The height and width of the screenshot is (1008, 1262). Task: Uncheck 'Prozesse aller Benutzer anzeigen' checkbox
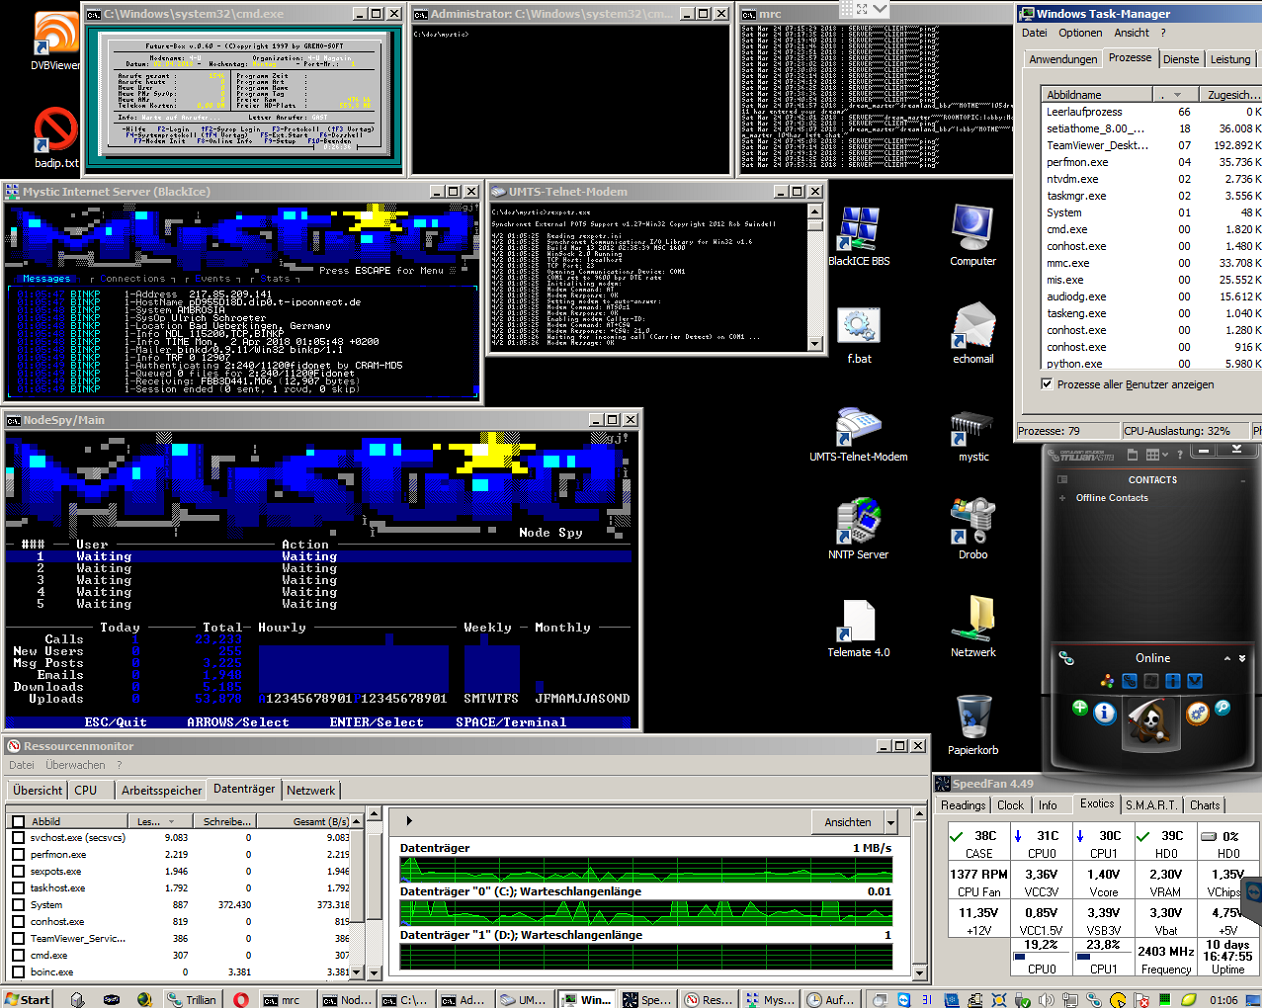(1047, 384)
